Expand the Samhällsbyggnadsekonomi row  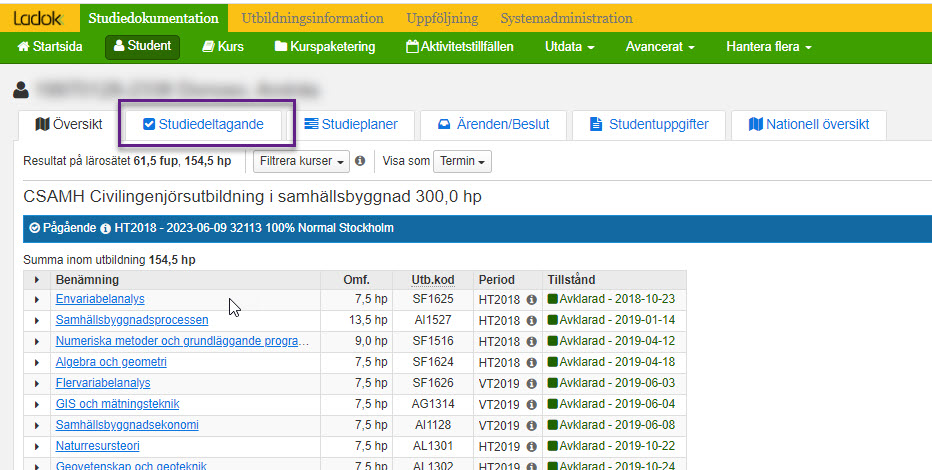click(x=37, y=425)
